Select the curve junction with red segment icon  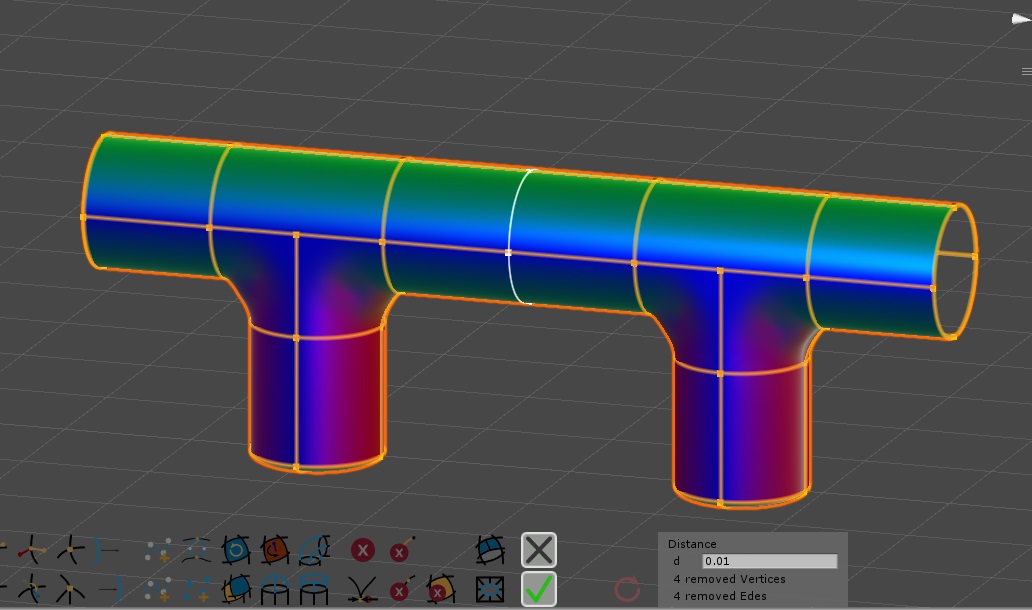pos(32,550)
